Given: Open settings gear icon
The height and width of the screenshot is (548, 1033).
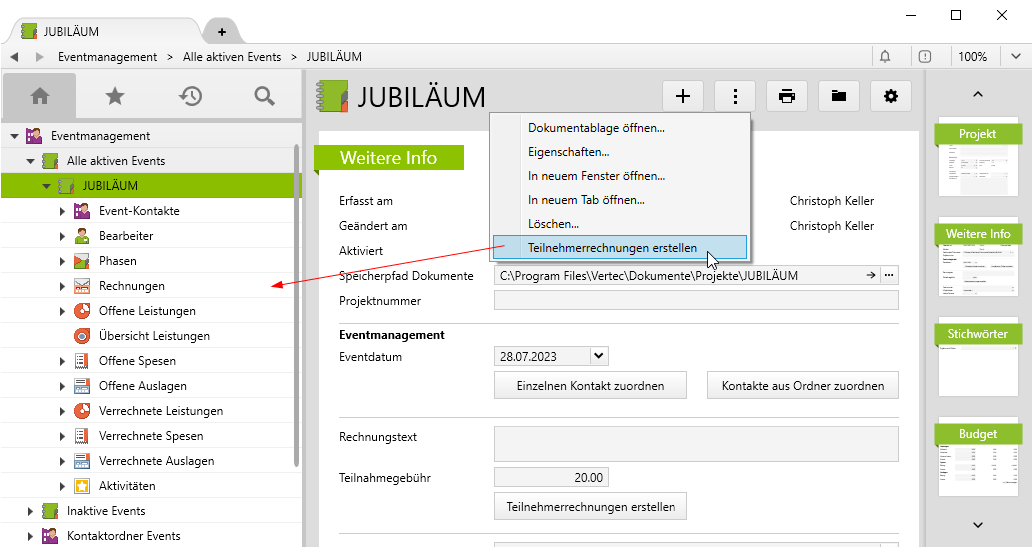Looking at the screenshot, I should coord(891,96).
